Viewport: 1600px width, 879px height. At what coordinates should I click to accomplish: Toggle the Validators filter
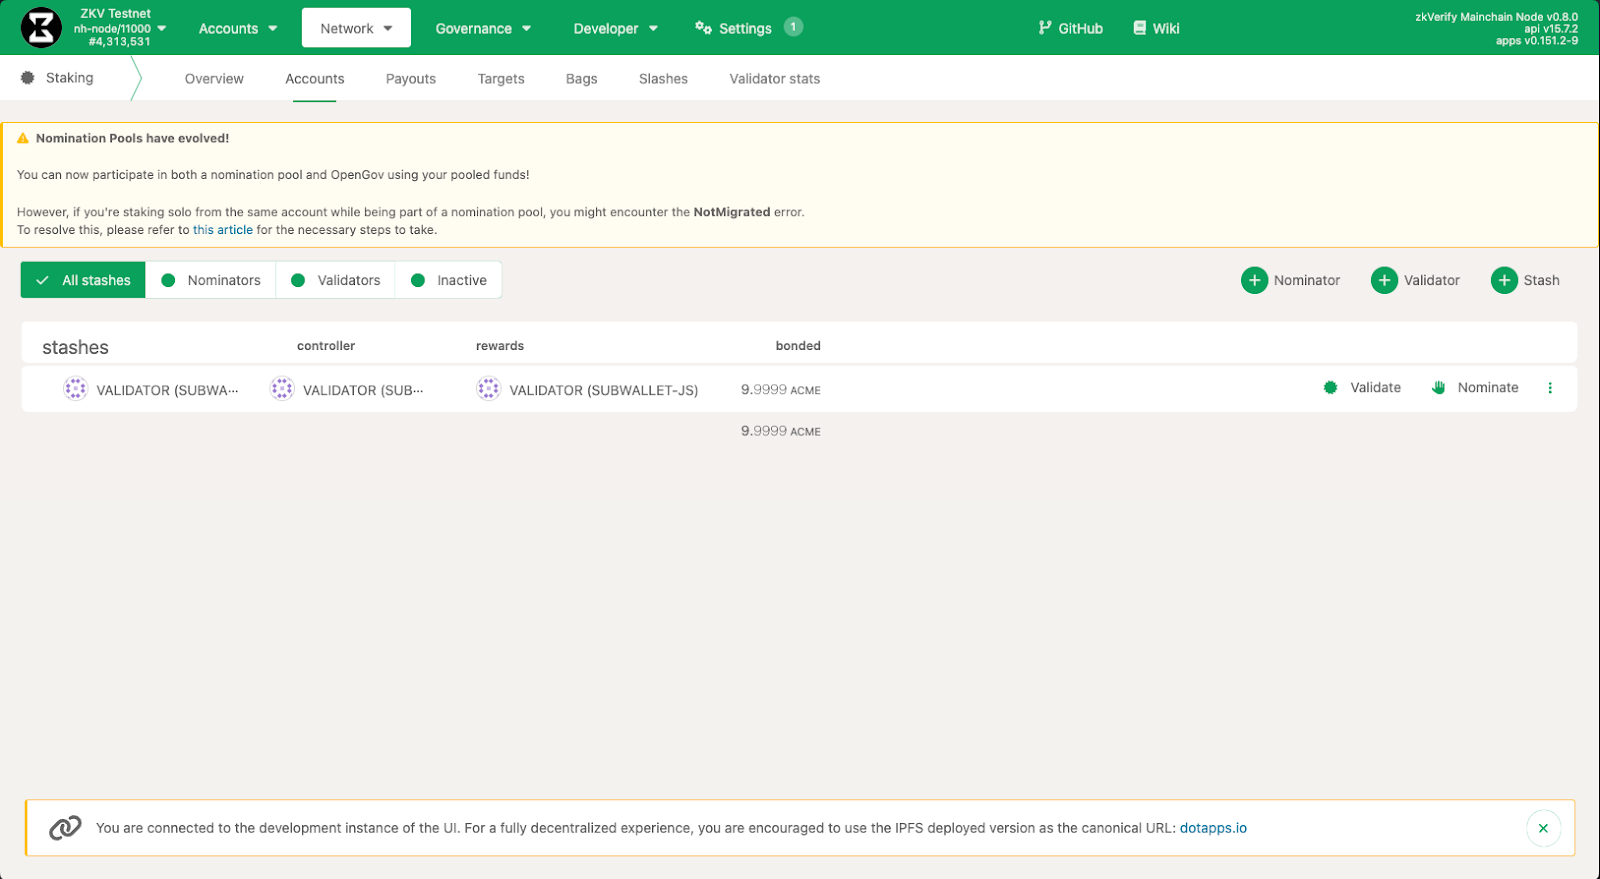pos(336,280)
